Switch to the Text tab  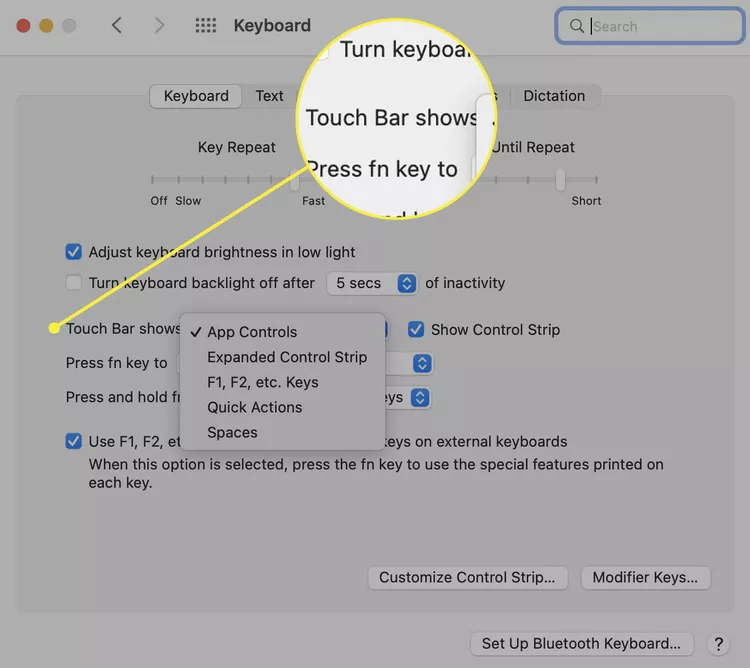(x=269, y=96)
